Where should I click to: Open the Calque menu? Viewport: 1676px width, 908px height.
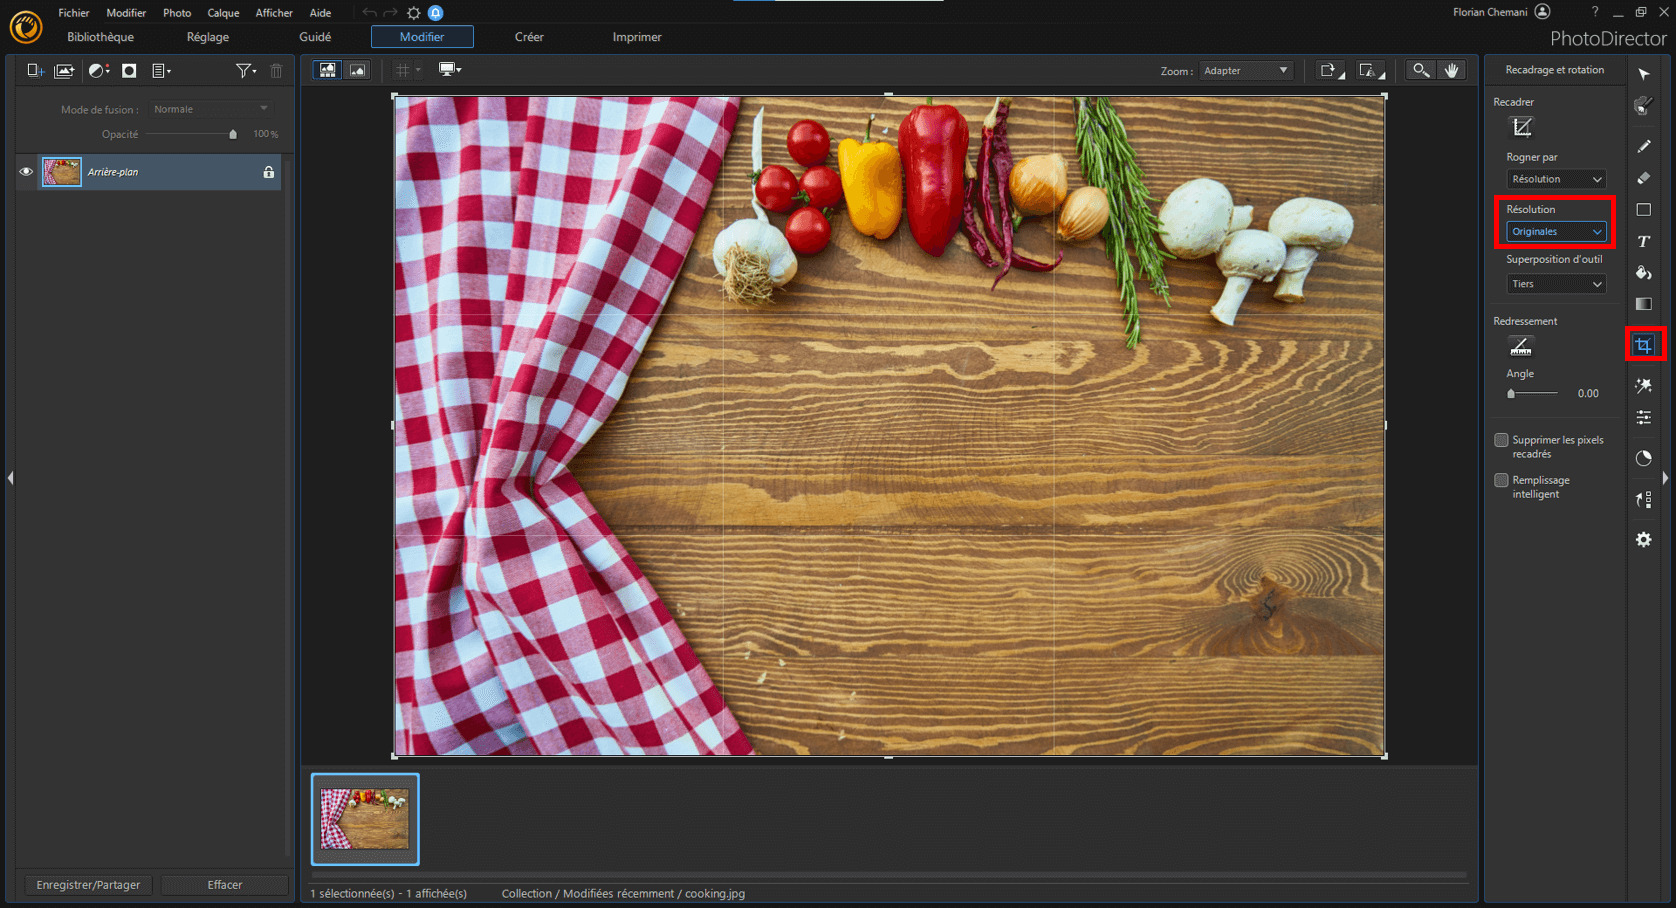[x=223, y=13]
